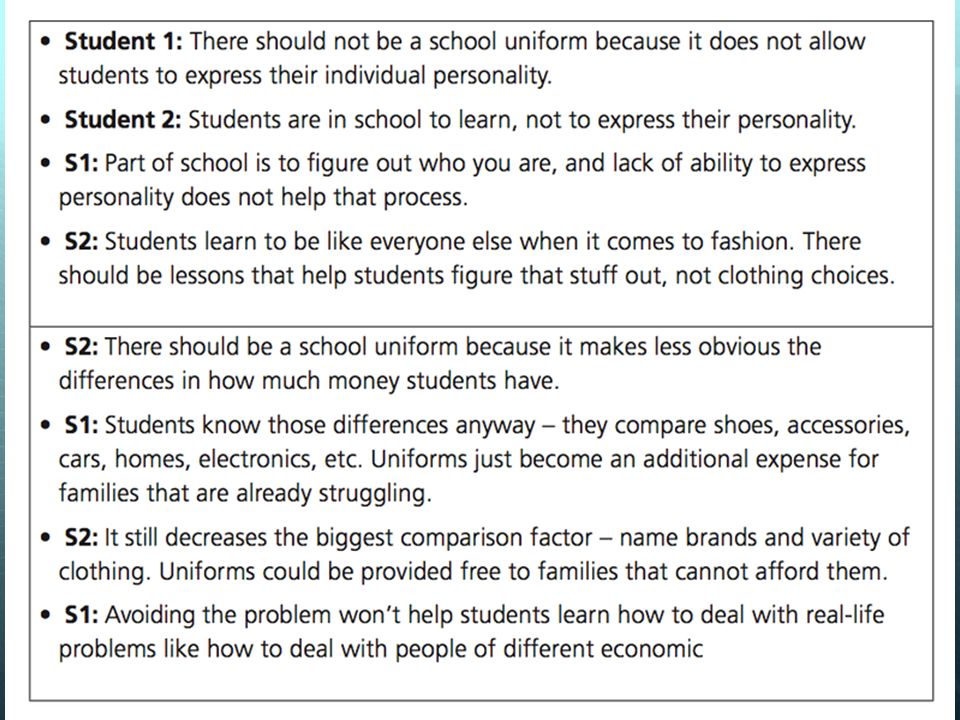
Task: Click the 'S1:' label before 'Avoiding the problem'
Action: coord(81,615)
